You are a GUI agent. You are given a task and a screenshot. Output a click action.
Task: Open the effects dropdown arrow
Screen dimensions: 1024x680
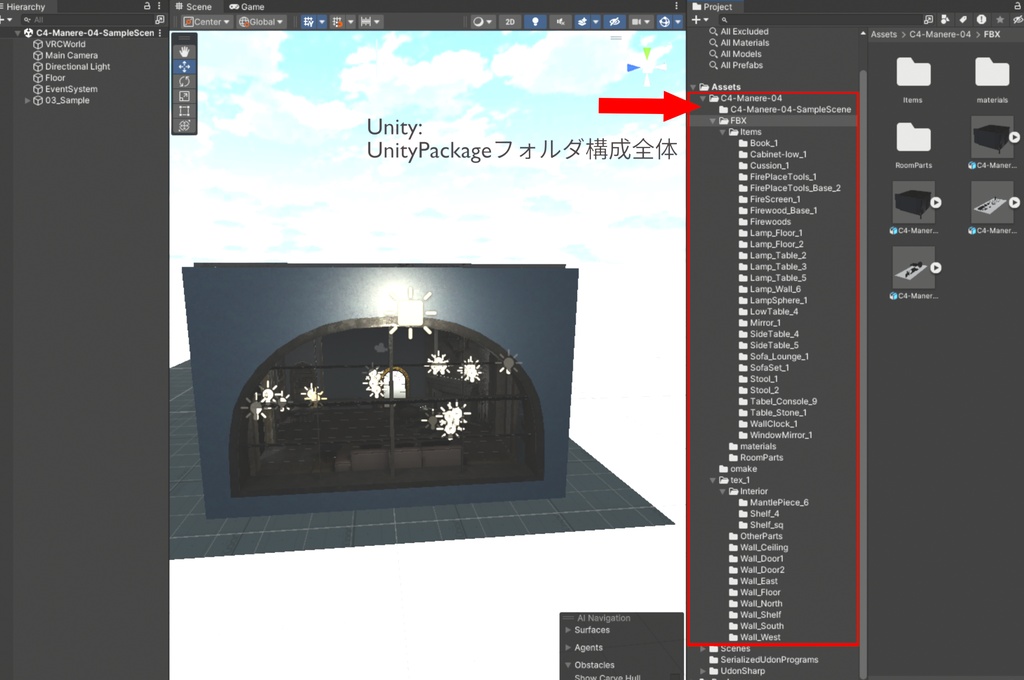click(x=595, y=22)
